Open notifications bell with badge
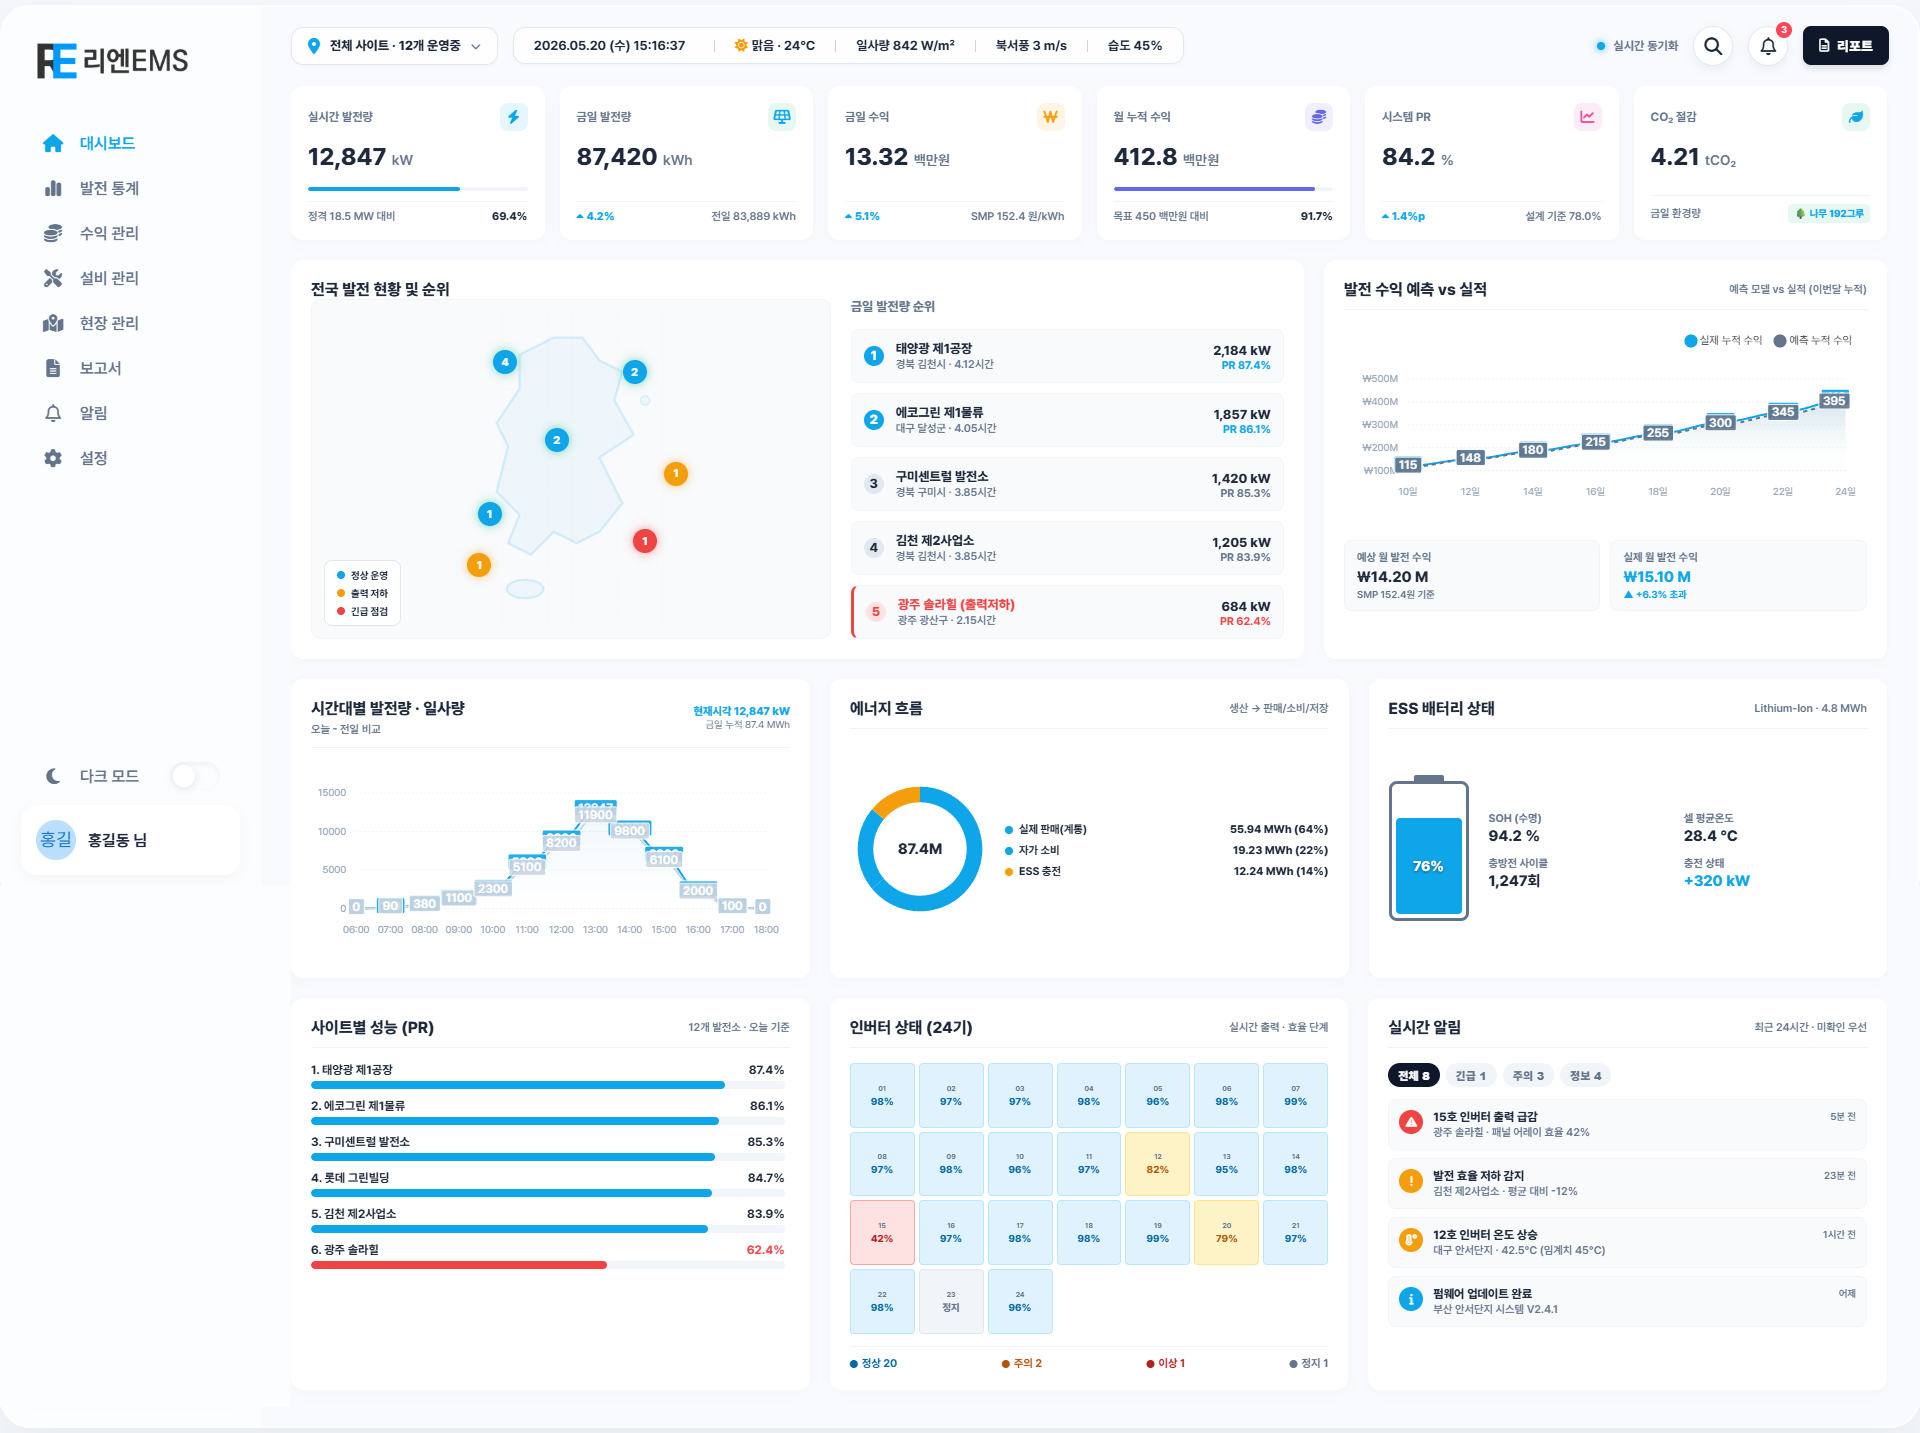This screenshot has height=1433, width=1920. pyautogui.click(x=1768, y=46)
